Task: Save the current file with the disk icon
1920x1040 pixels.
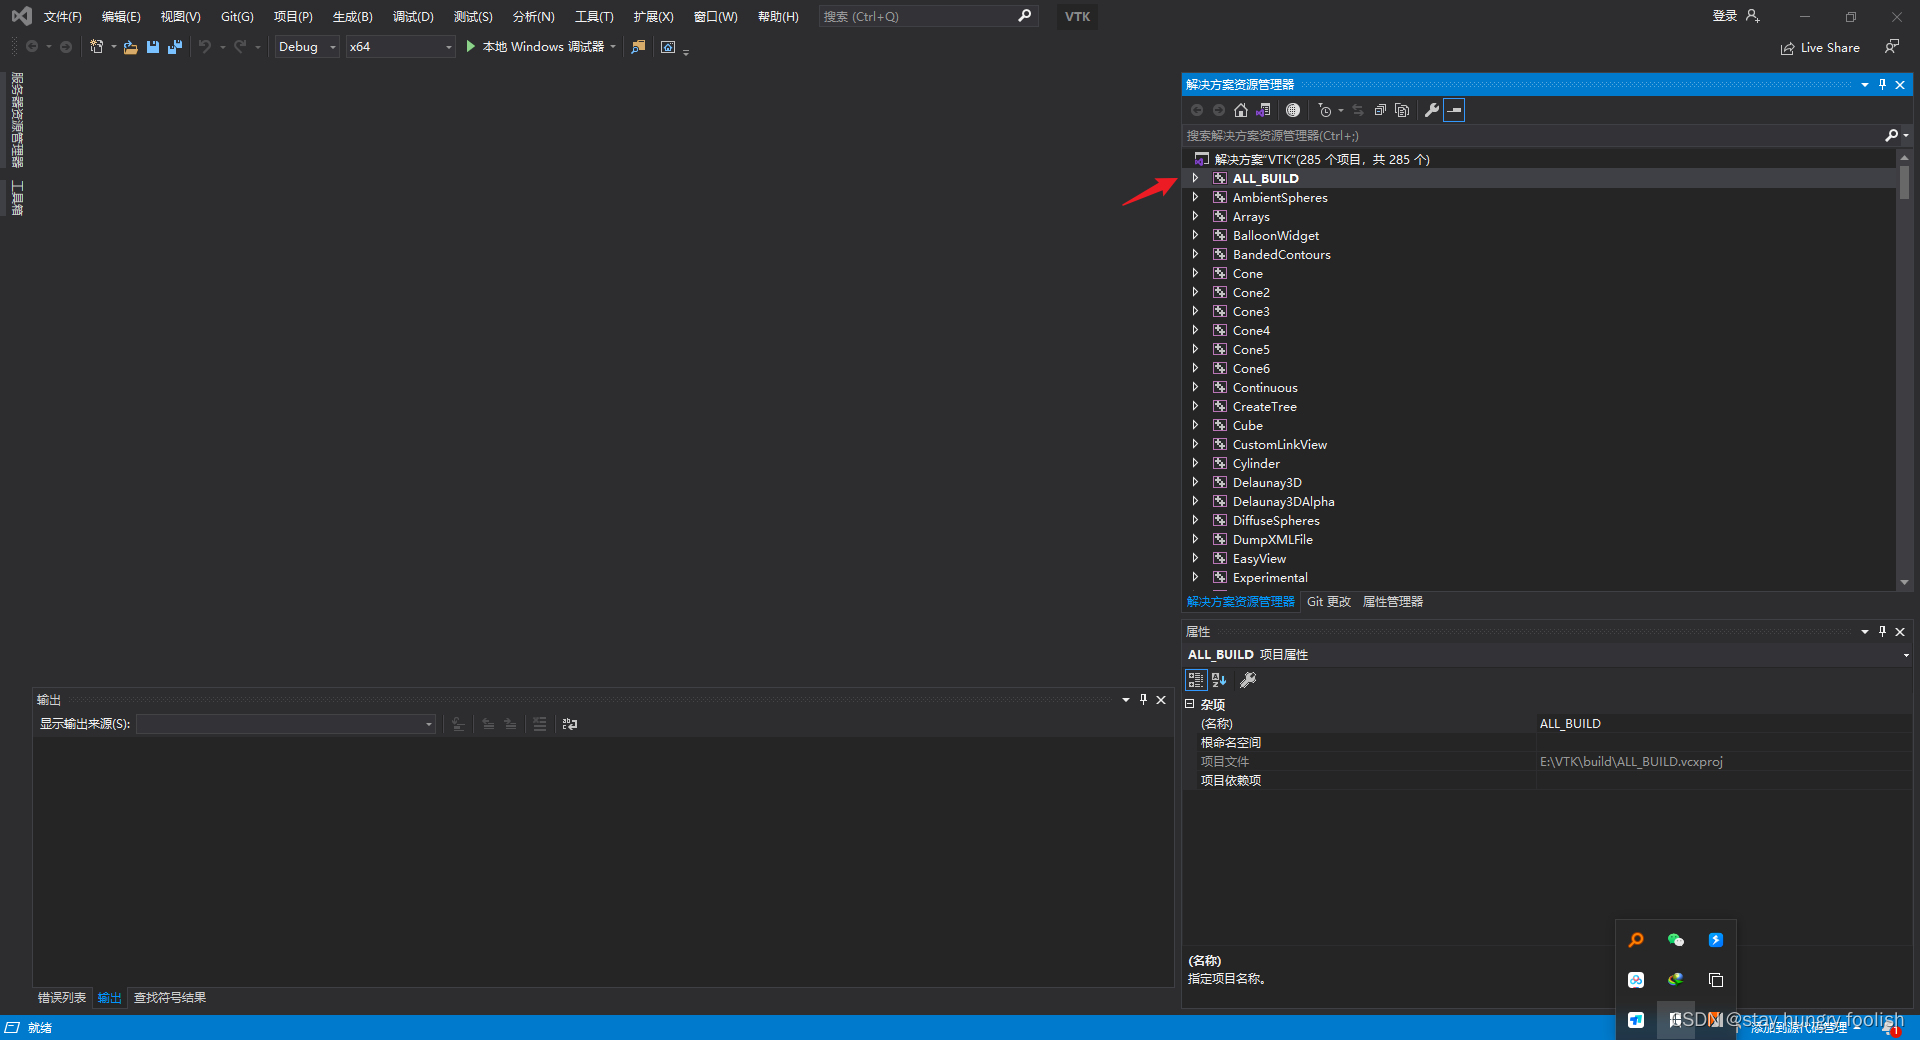Action: (153, 47)
